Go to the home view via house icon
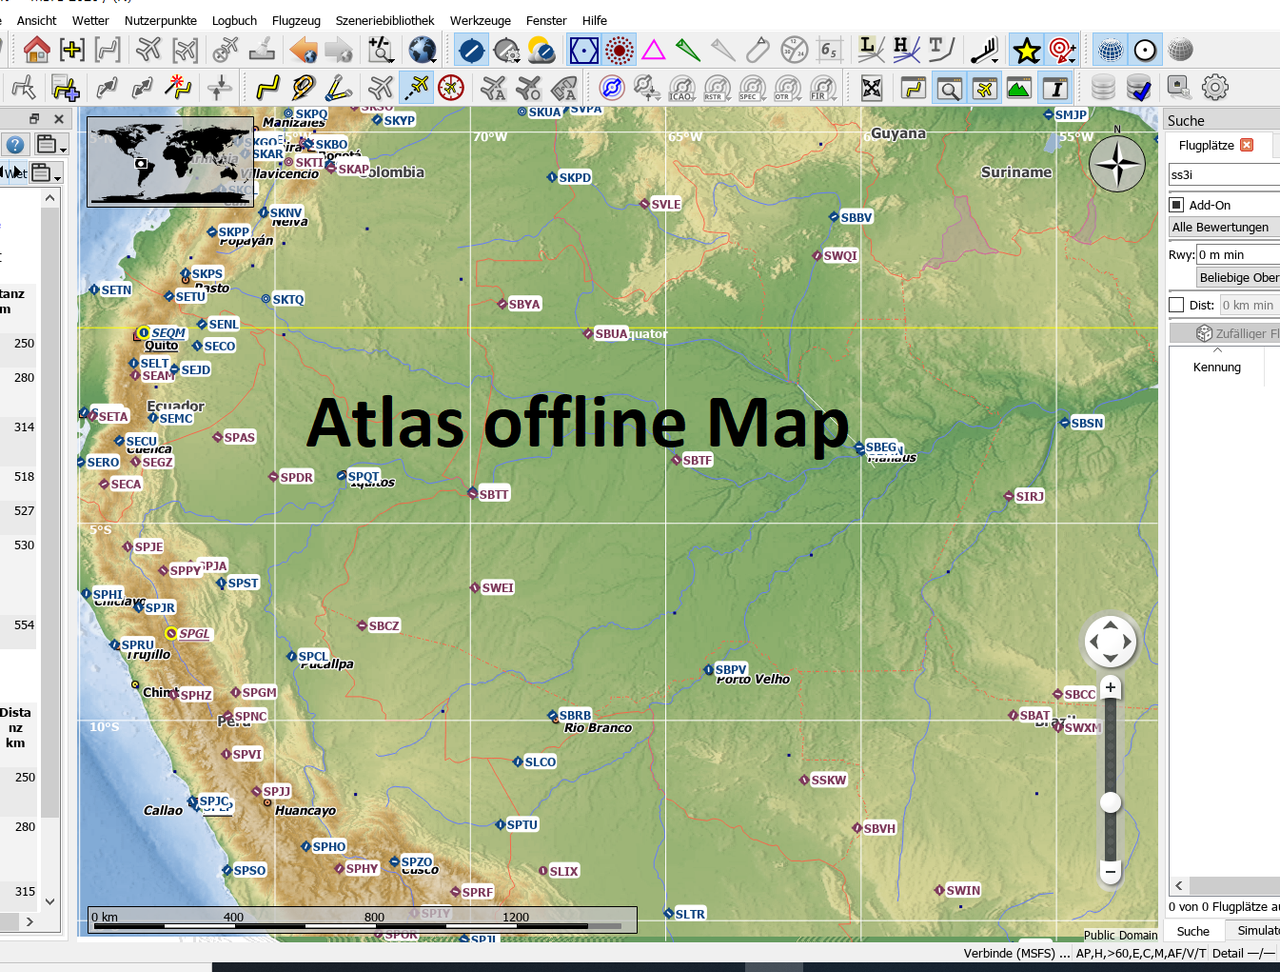1280x972 pixels. [36, 49]
